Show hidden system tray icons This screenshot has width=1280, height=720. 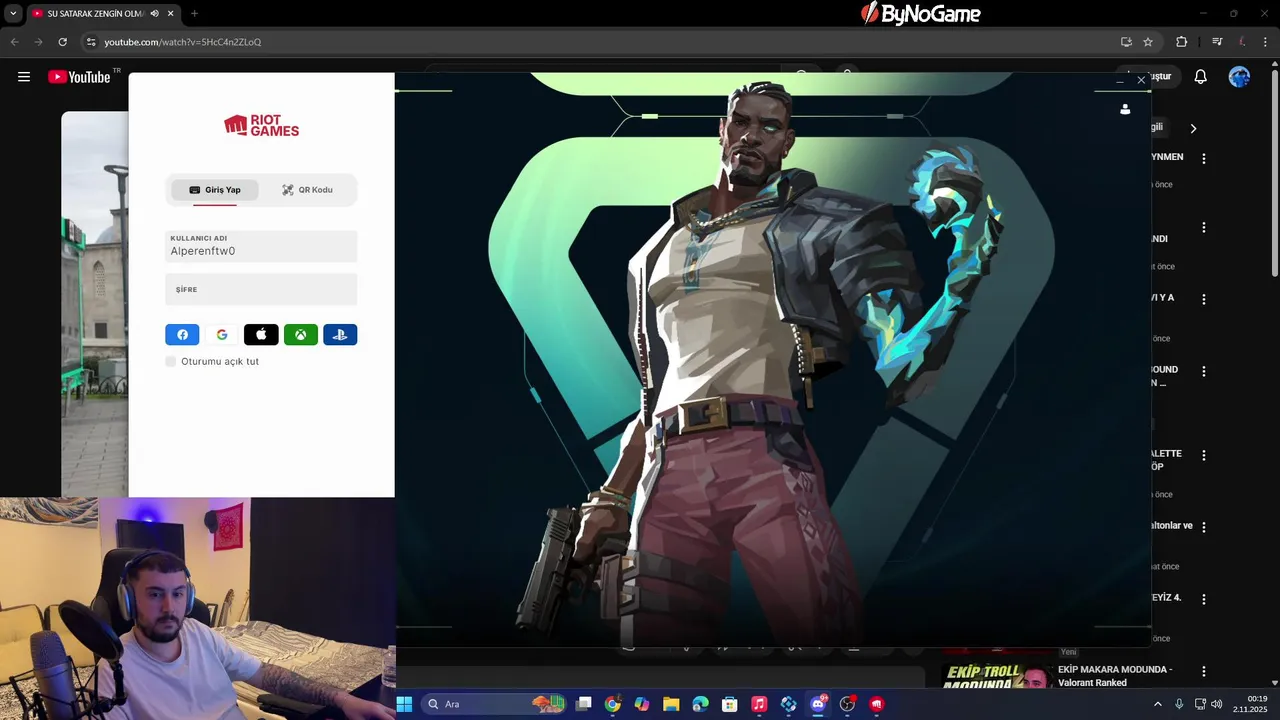pos(1158,704)
